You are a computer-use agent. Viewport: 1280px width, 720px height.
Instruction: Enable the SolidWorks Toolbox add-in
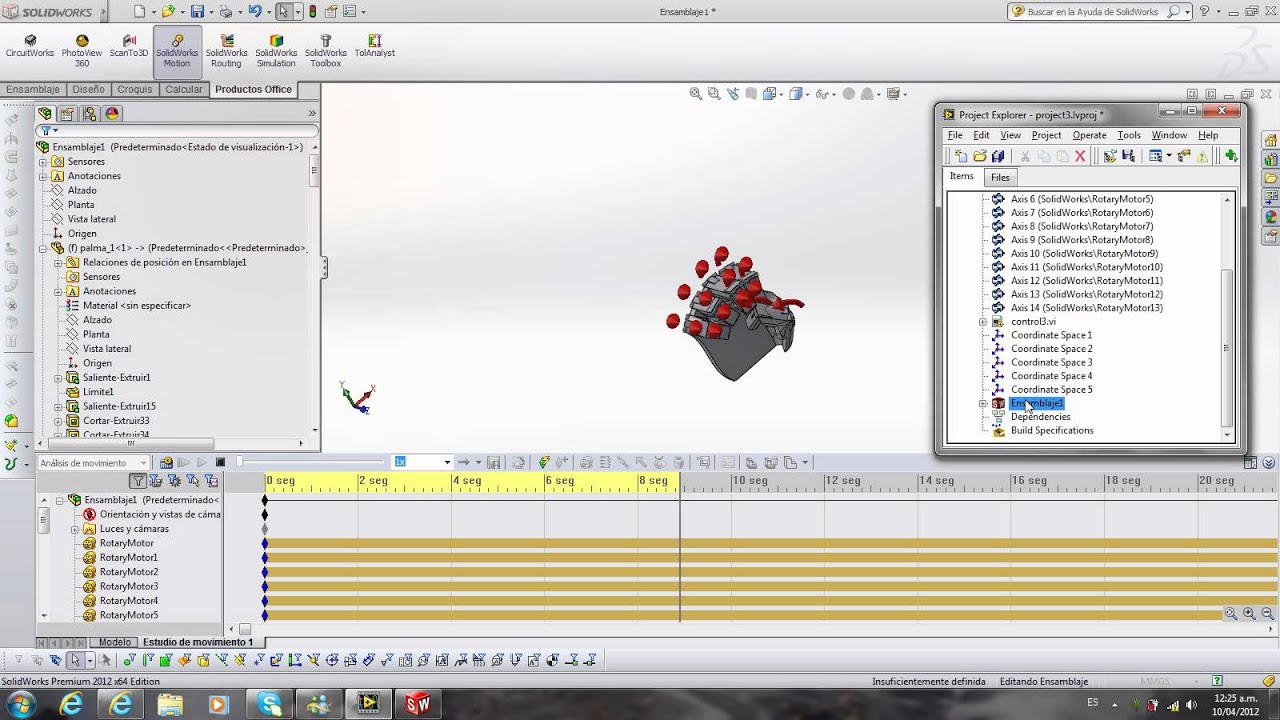pyautogui.click(x=326, y=51)
